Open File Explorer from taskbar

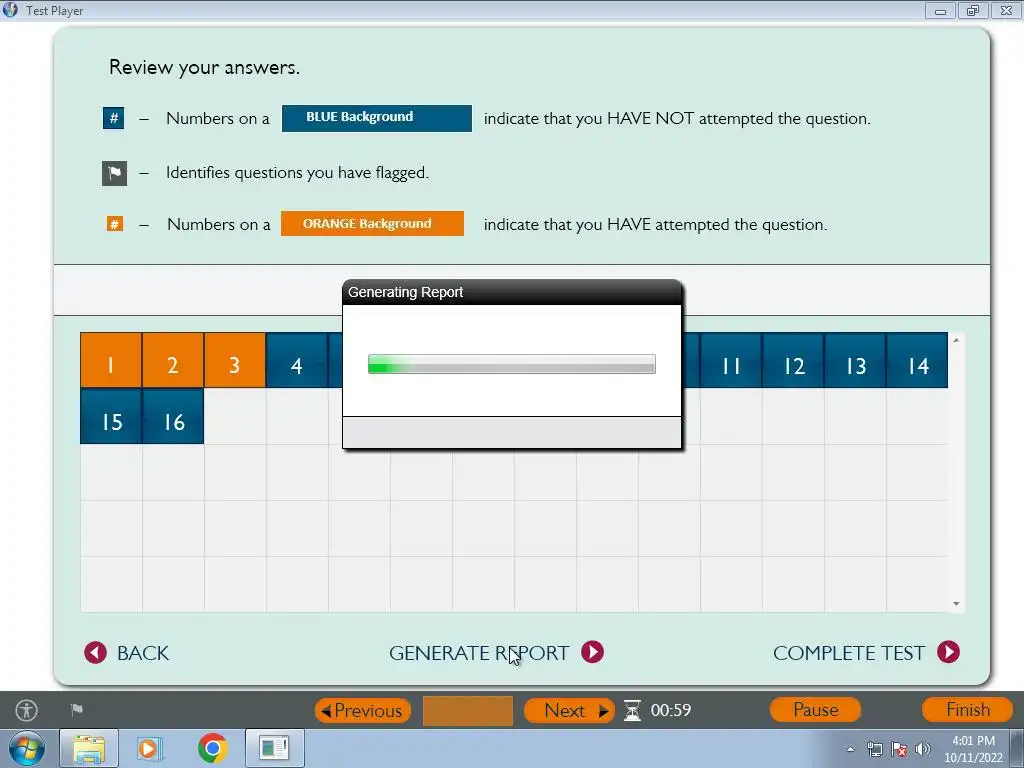89,748
